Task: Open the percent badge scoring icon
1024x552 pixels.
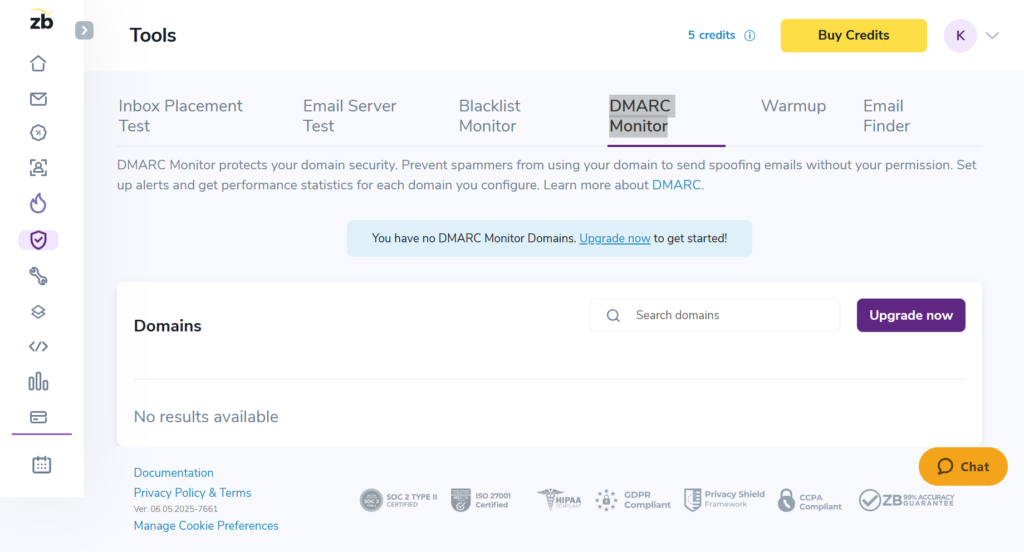Action: [x=39, y=133]
